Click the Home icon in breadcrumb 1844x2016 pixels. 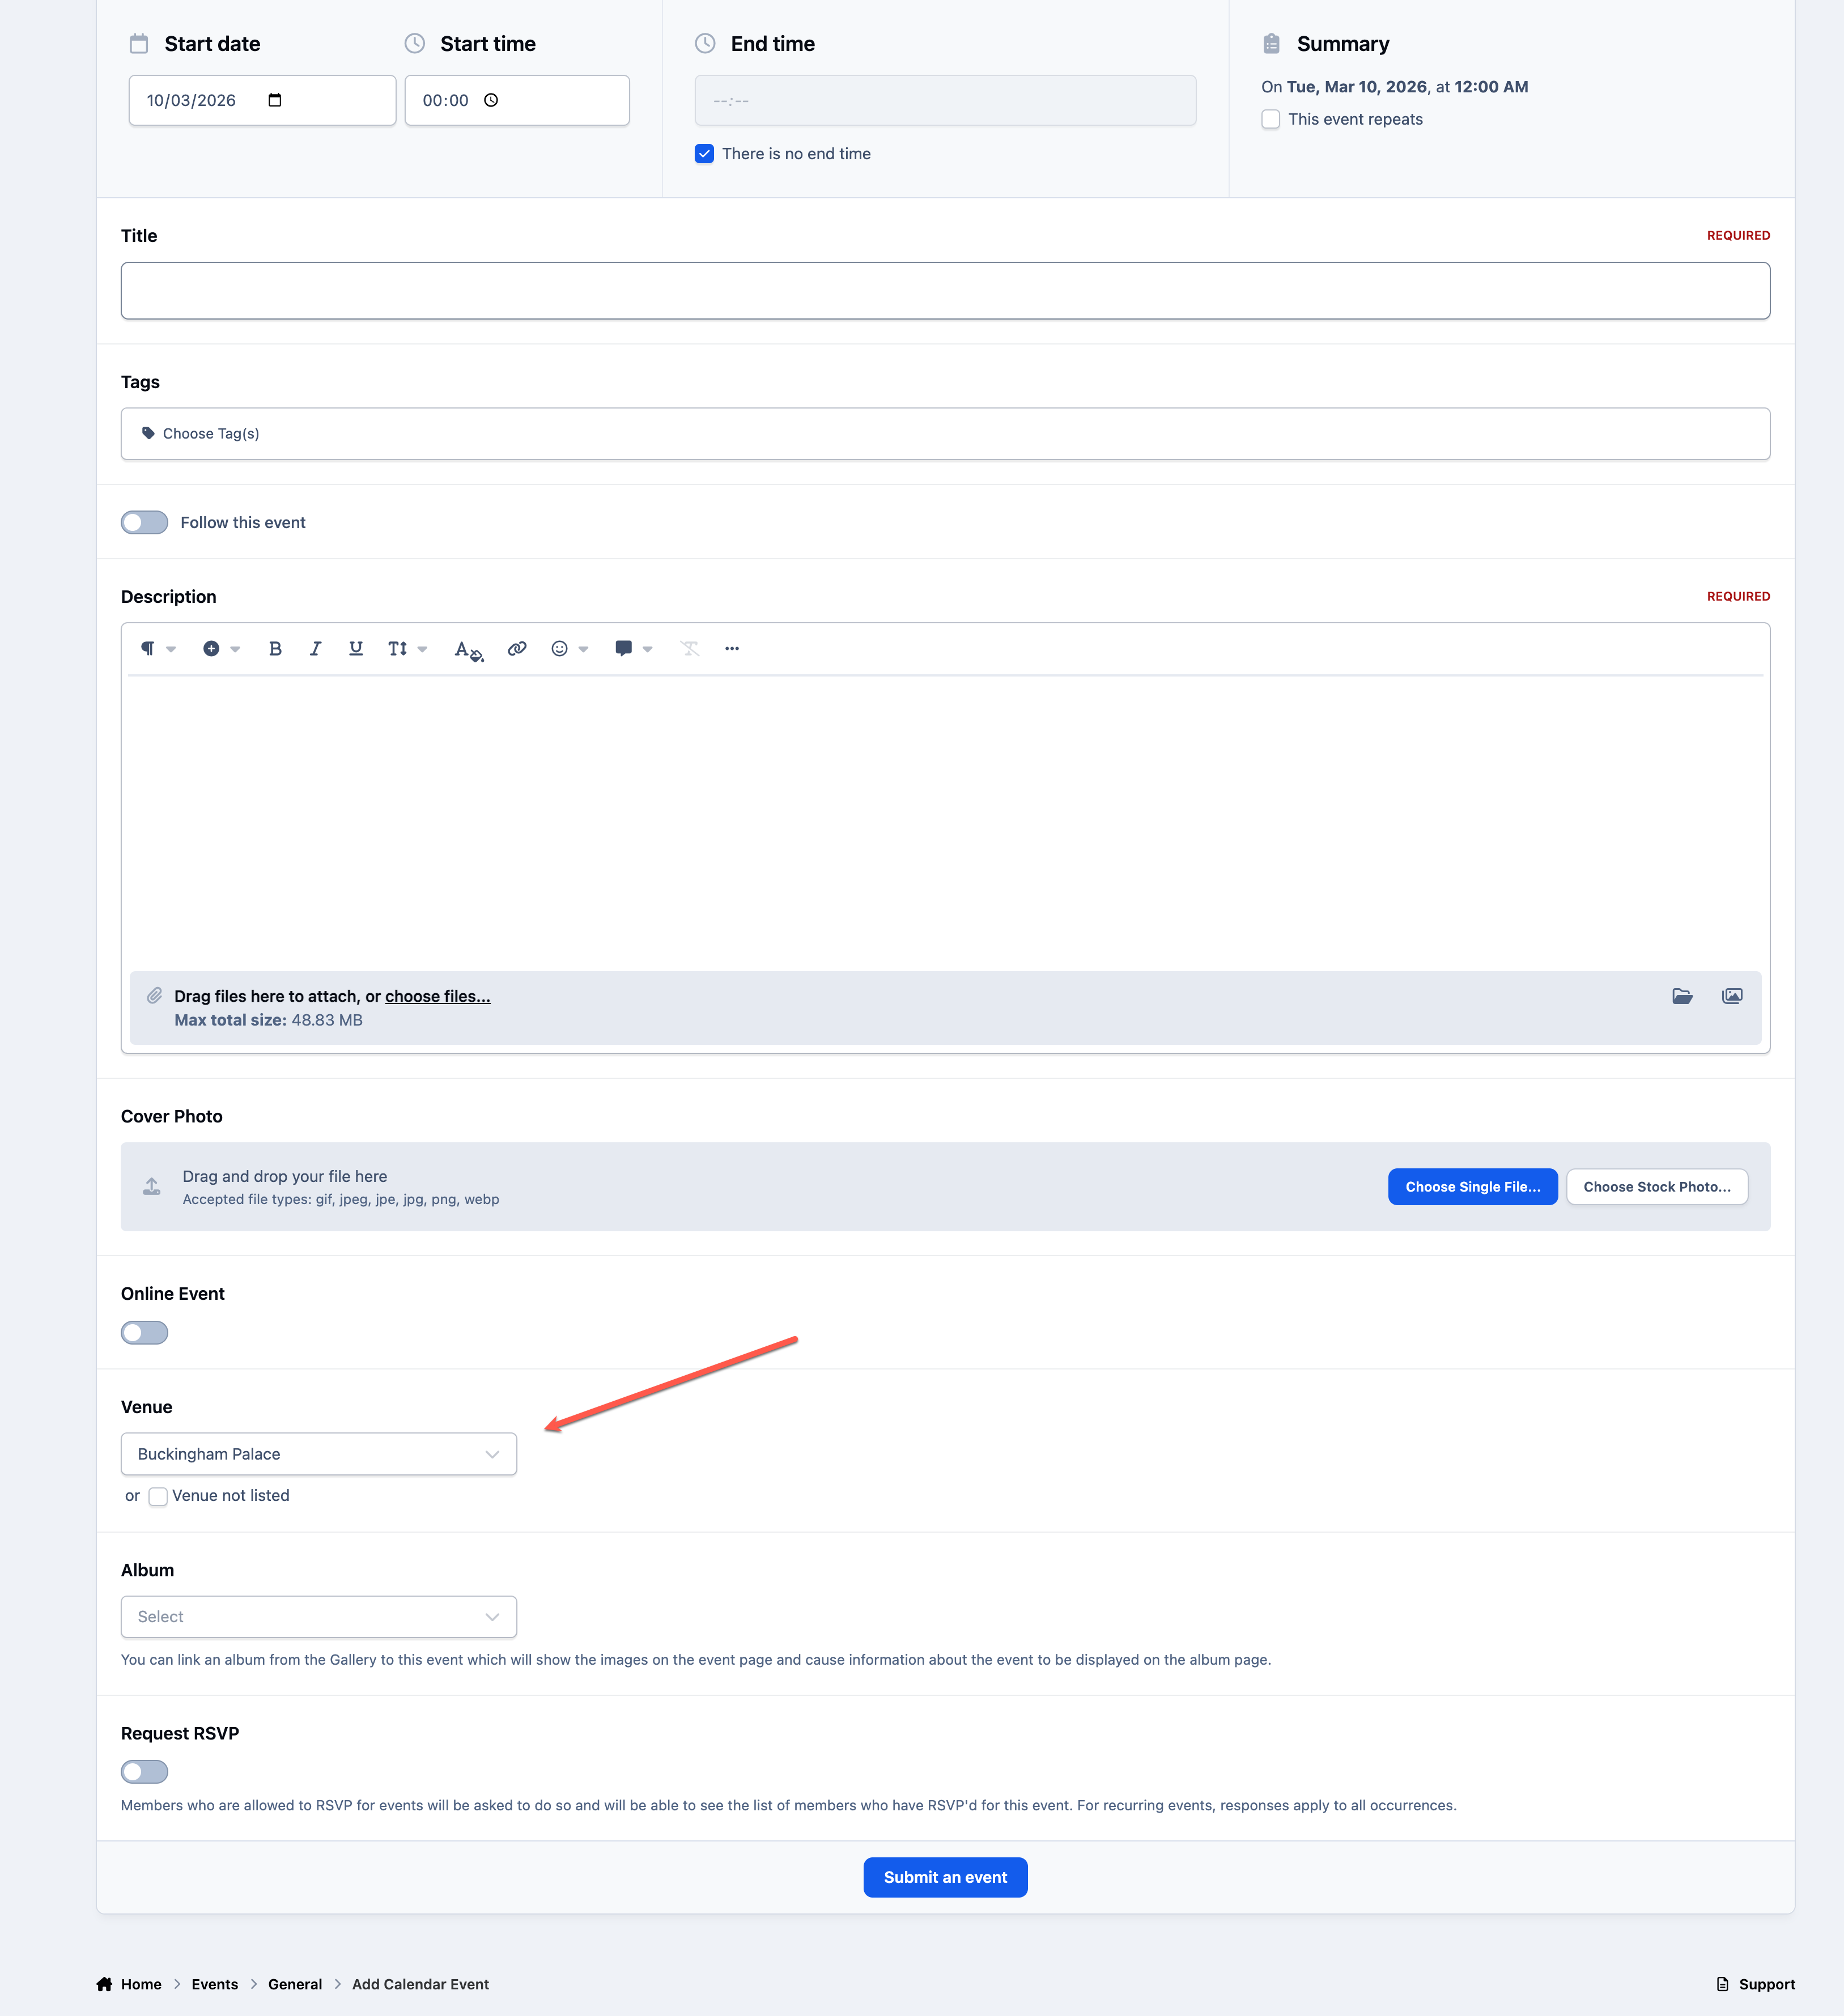pos(104,1984)
